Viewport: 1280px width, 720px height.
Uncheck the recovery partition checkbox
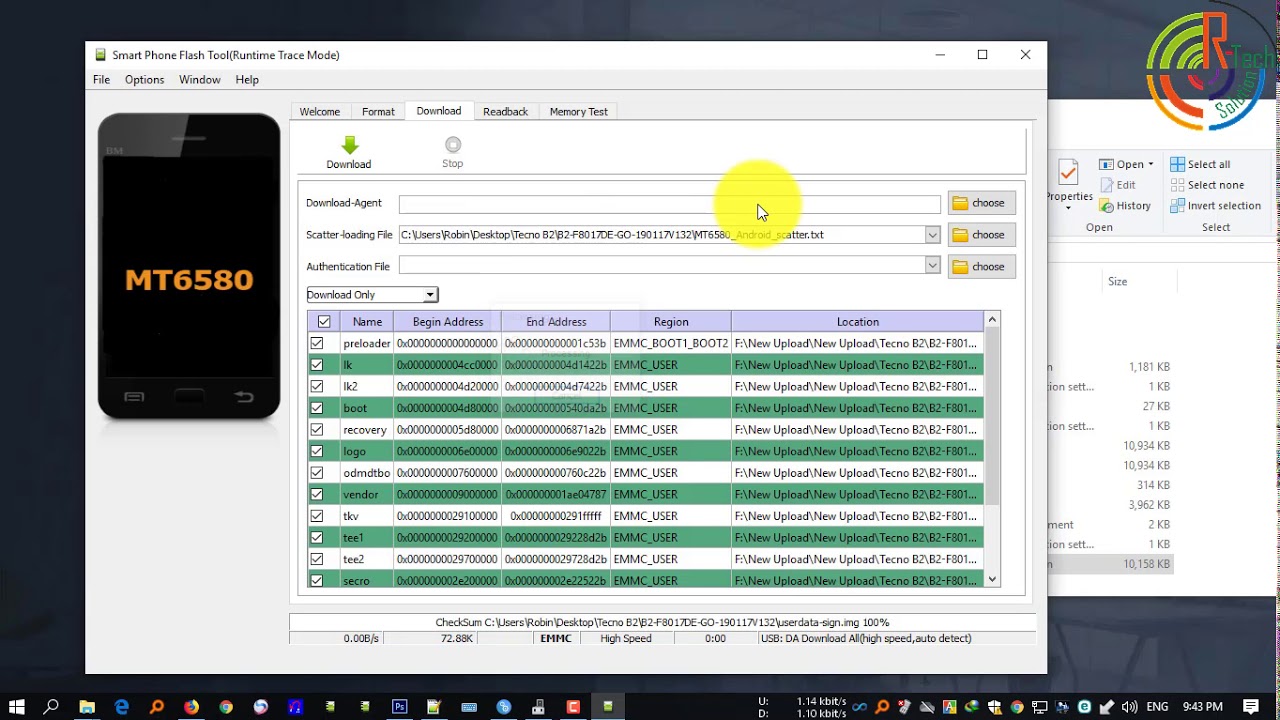(317, 430)
